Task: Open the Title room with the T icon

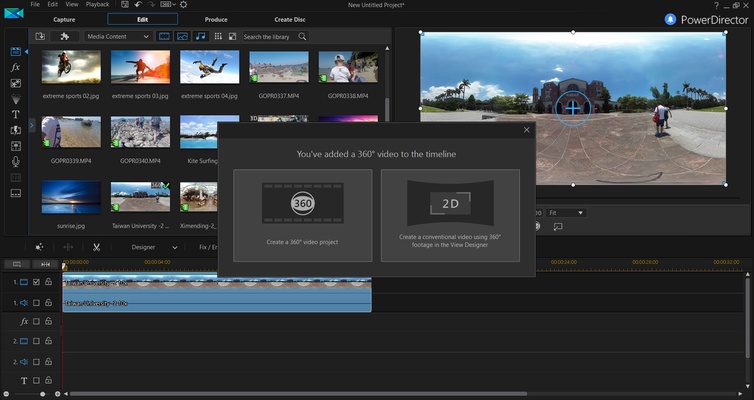Action: coord(16,114)
